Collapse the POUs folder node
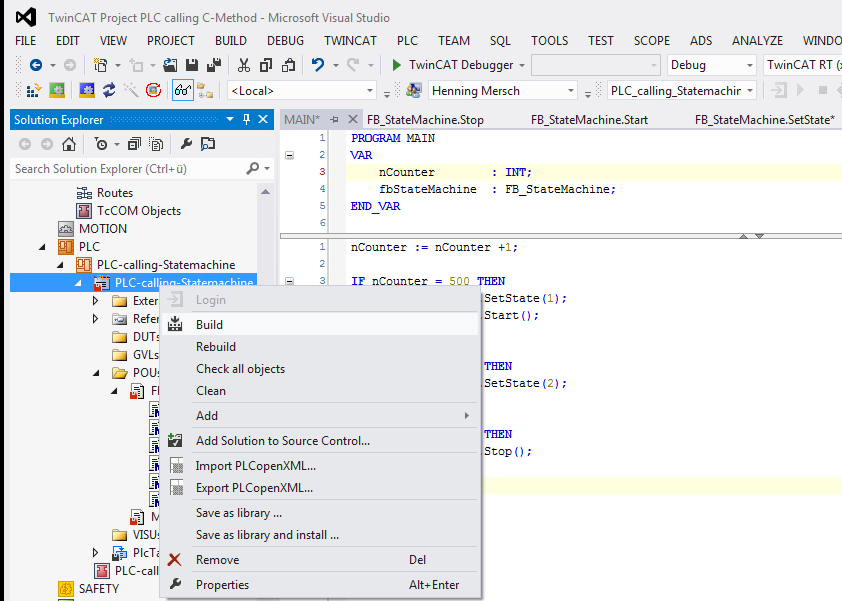The height and width of the screenshot is (601, 842). [96, 373]
